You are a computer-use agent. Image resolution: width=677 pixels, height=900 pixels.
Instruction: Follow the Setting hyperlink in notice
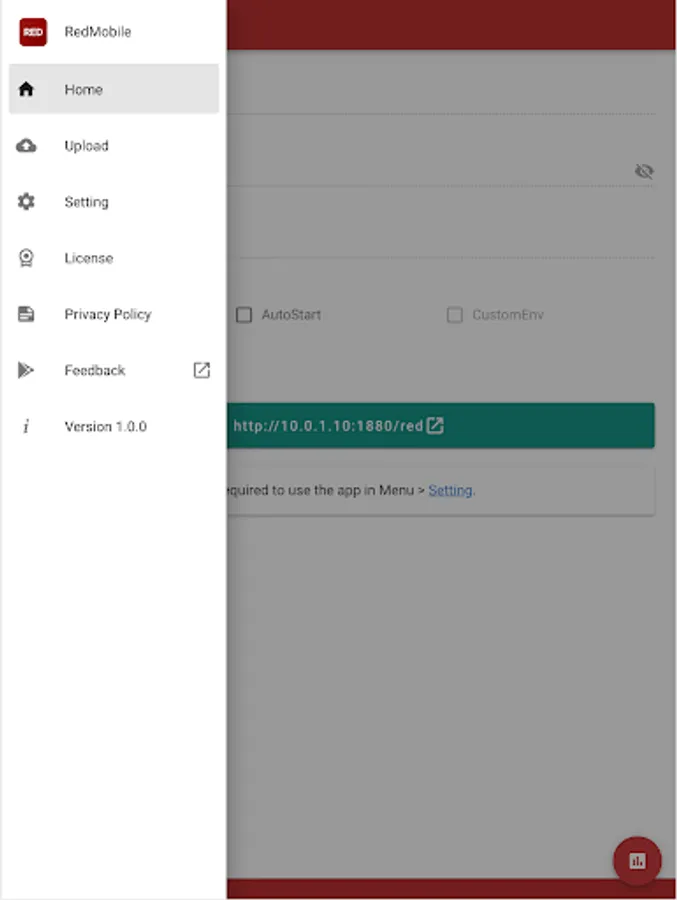[x=450, y=490]
